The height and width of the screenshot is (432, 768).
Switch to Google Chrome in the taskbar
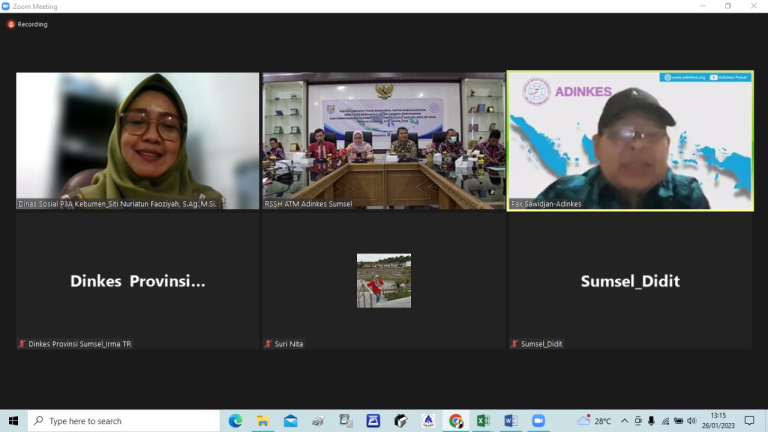456,421
